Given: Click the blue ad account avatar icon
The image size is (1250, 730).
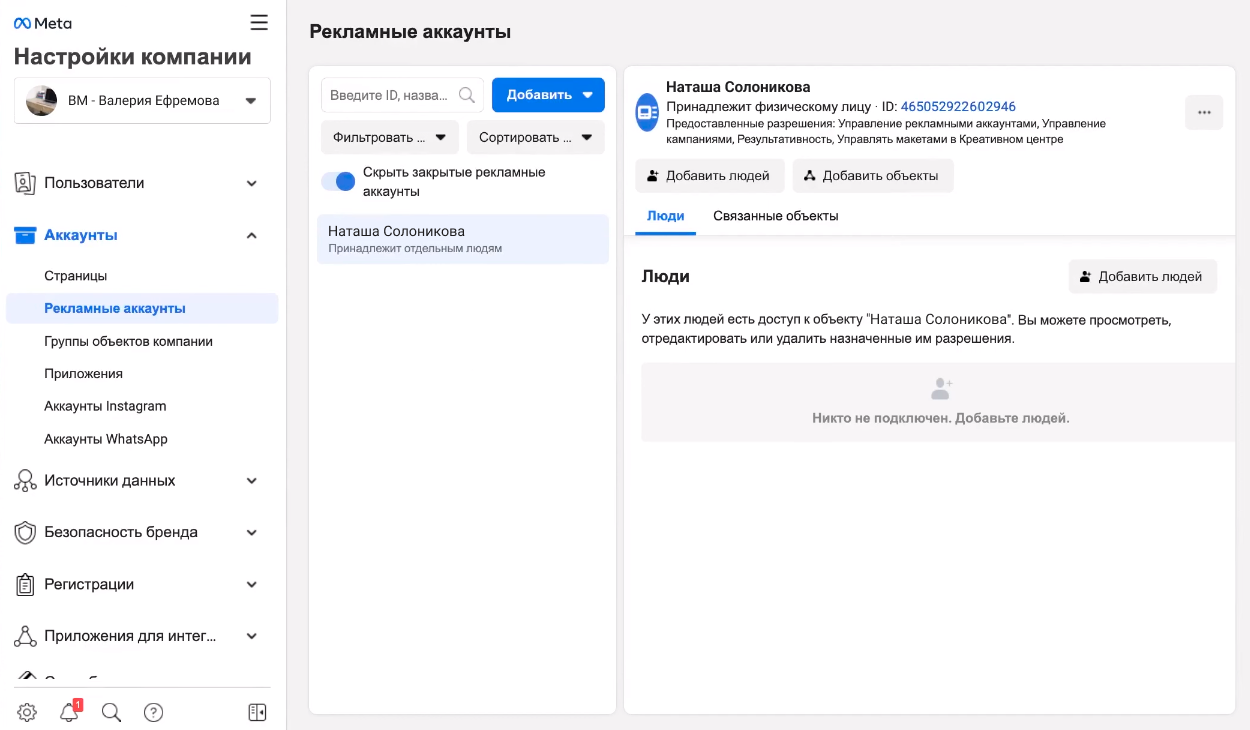Looking at the screenshot, I should tap(647, 111).
